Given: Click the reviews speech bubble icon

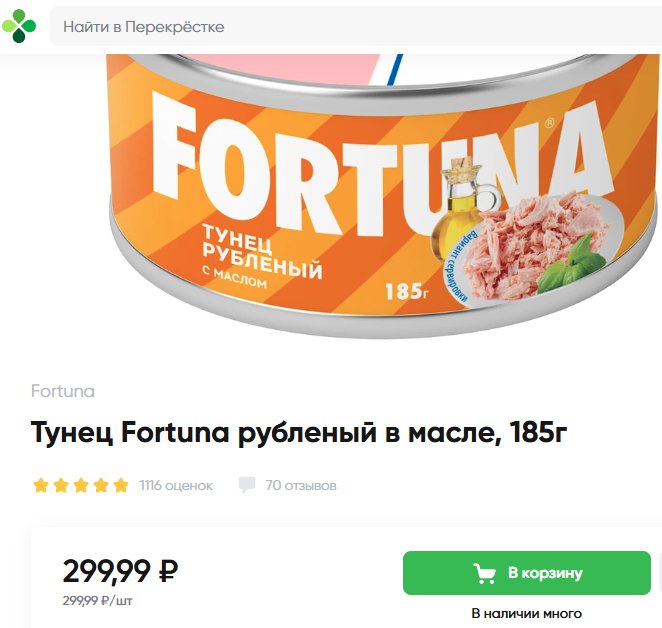Looking at the screenshot, I should (247, 485).
